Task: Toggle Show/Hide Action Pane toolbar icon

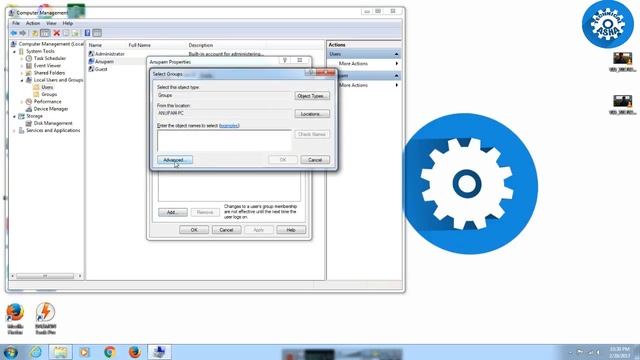Action: pyautogui.click(x=97, y=33)
